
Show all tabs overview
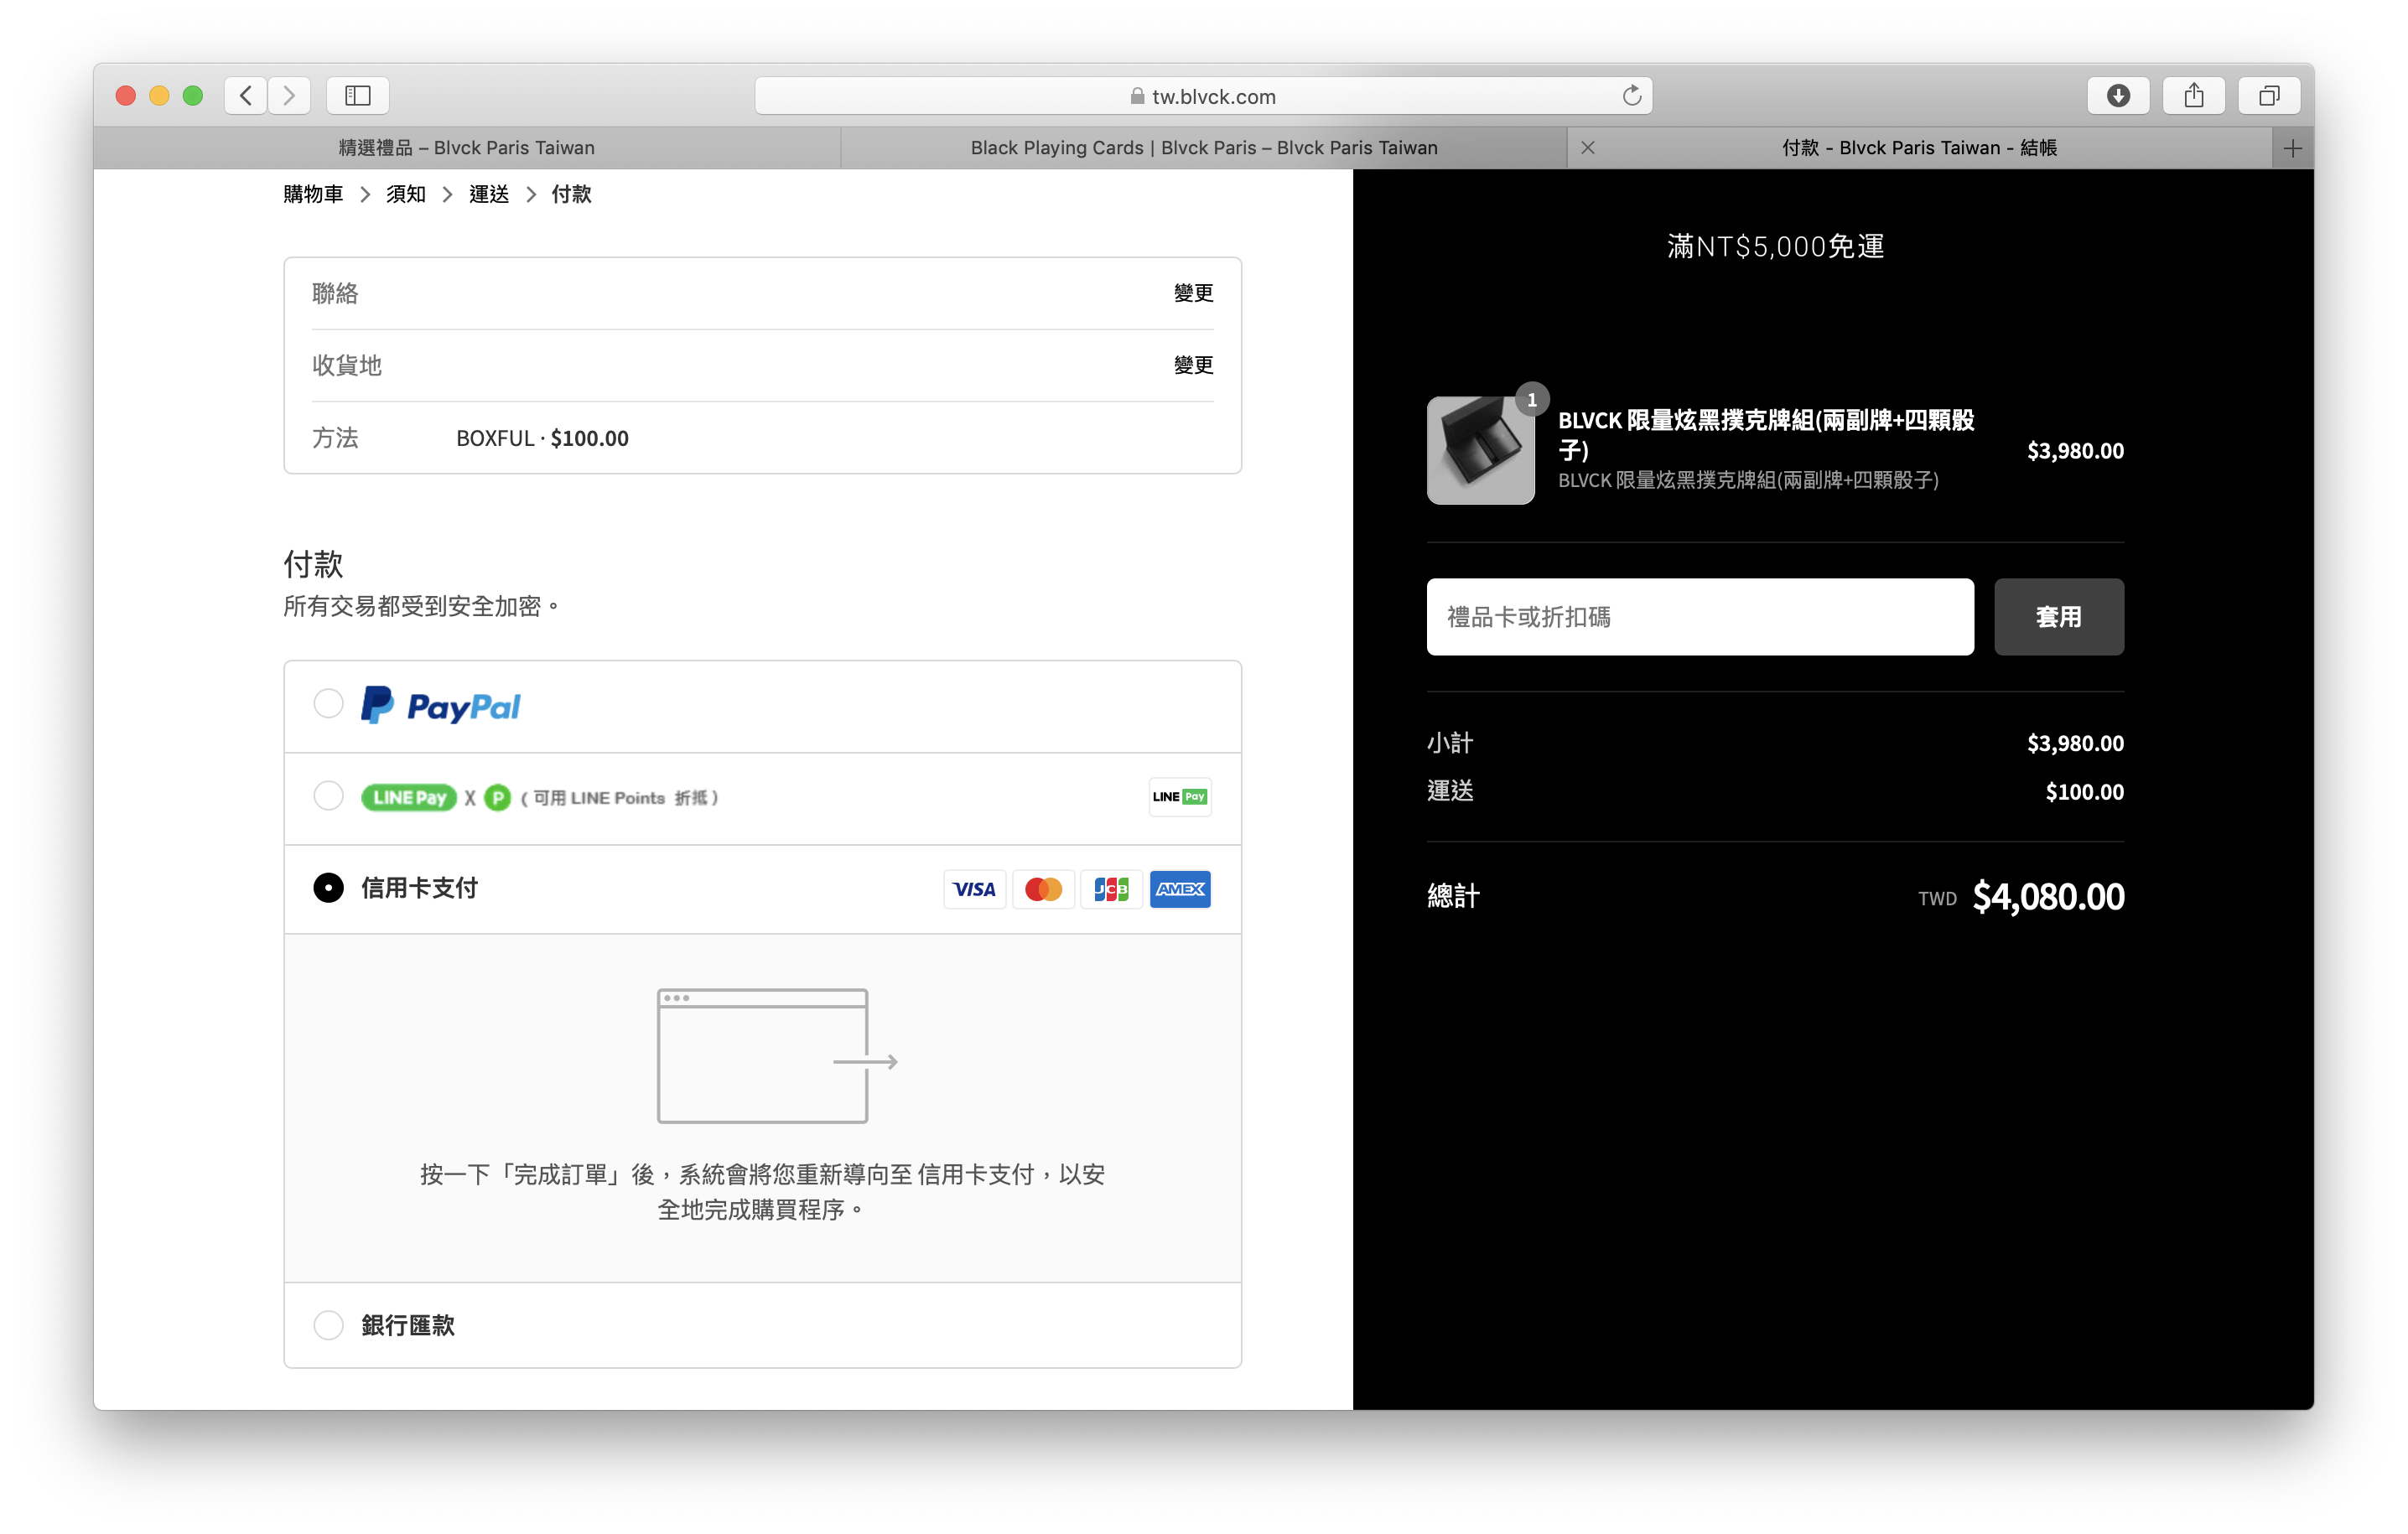coord(2269,96)
